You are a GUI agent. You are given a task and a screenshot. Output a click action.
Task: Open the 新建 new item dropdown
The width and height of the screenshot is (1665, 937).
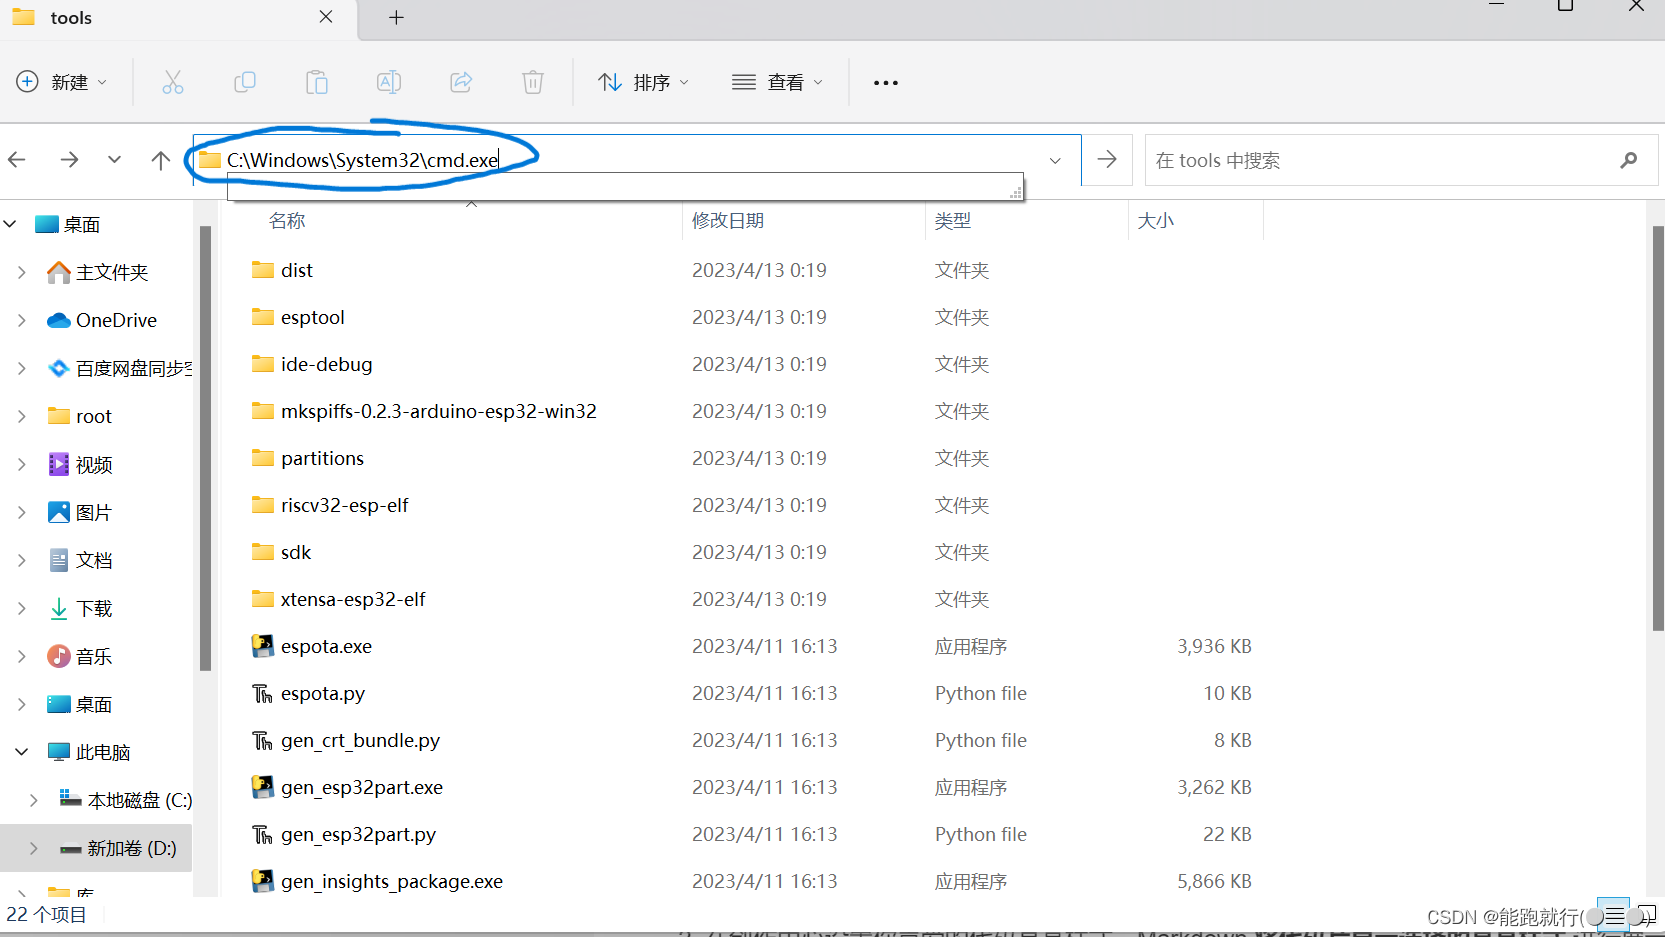point(62,82)
